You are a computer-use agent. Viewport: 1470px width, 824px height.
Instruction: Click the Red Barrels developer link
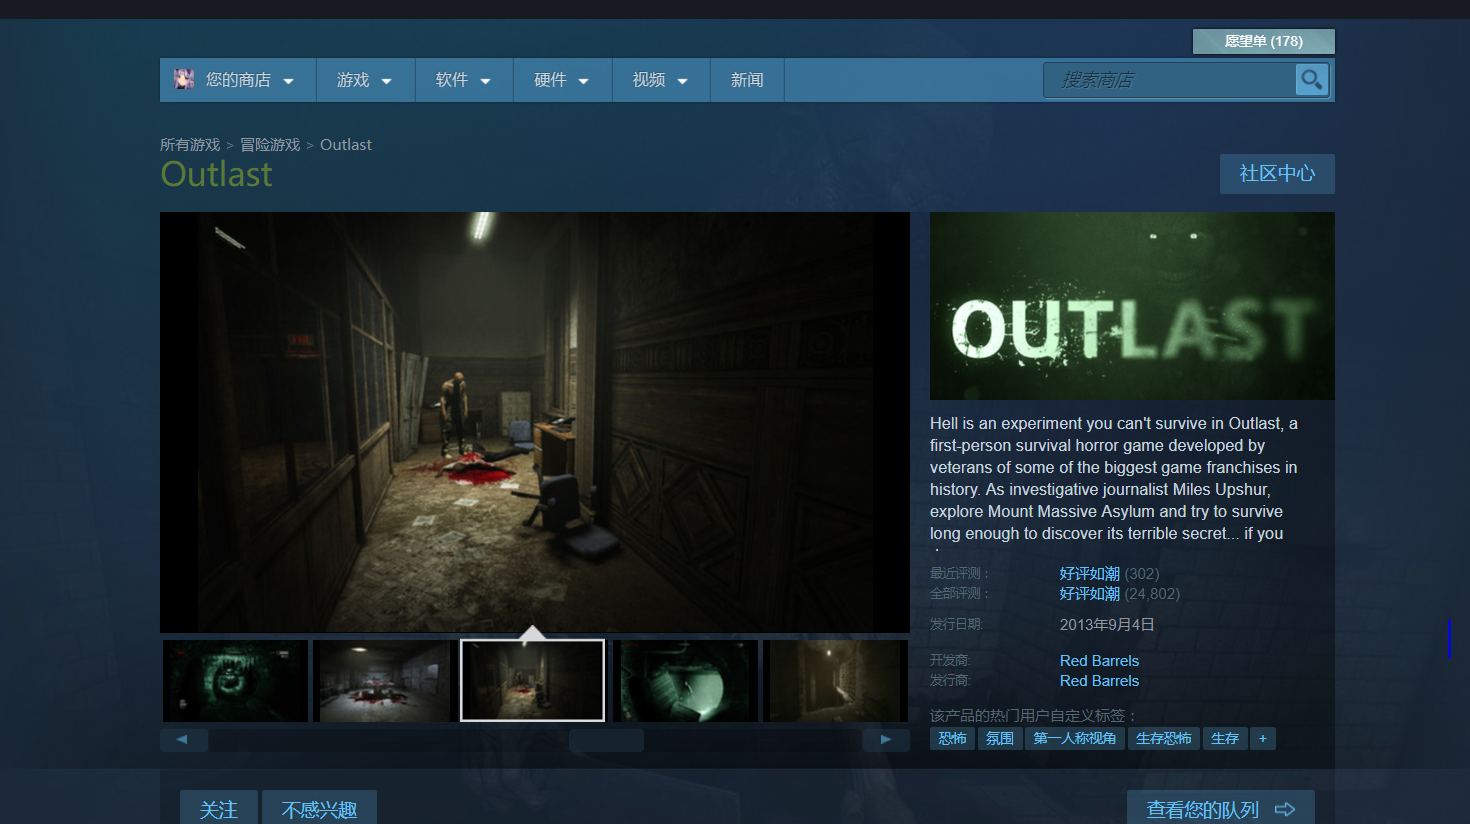[x=1099, y=661]
